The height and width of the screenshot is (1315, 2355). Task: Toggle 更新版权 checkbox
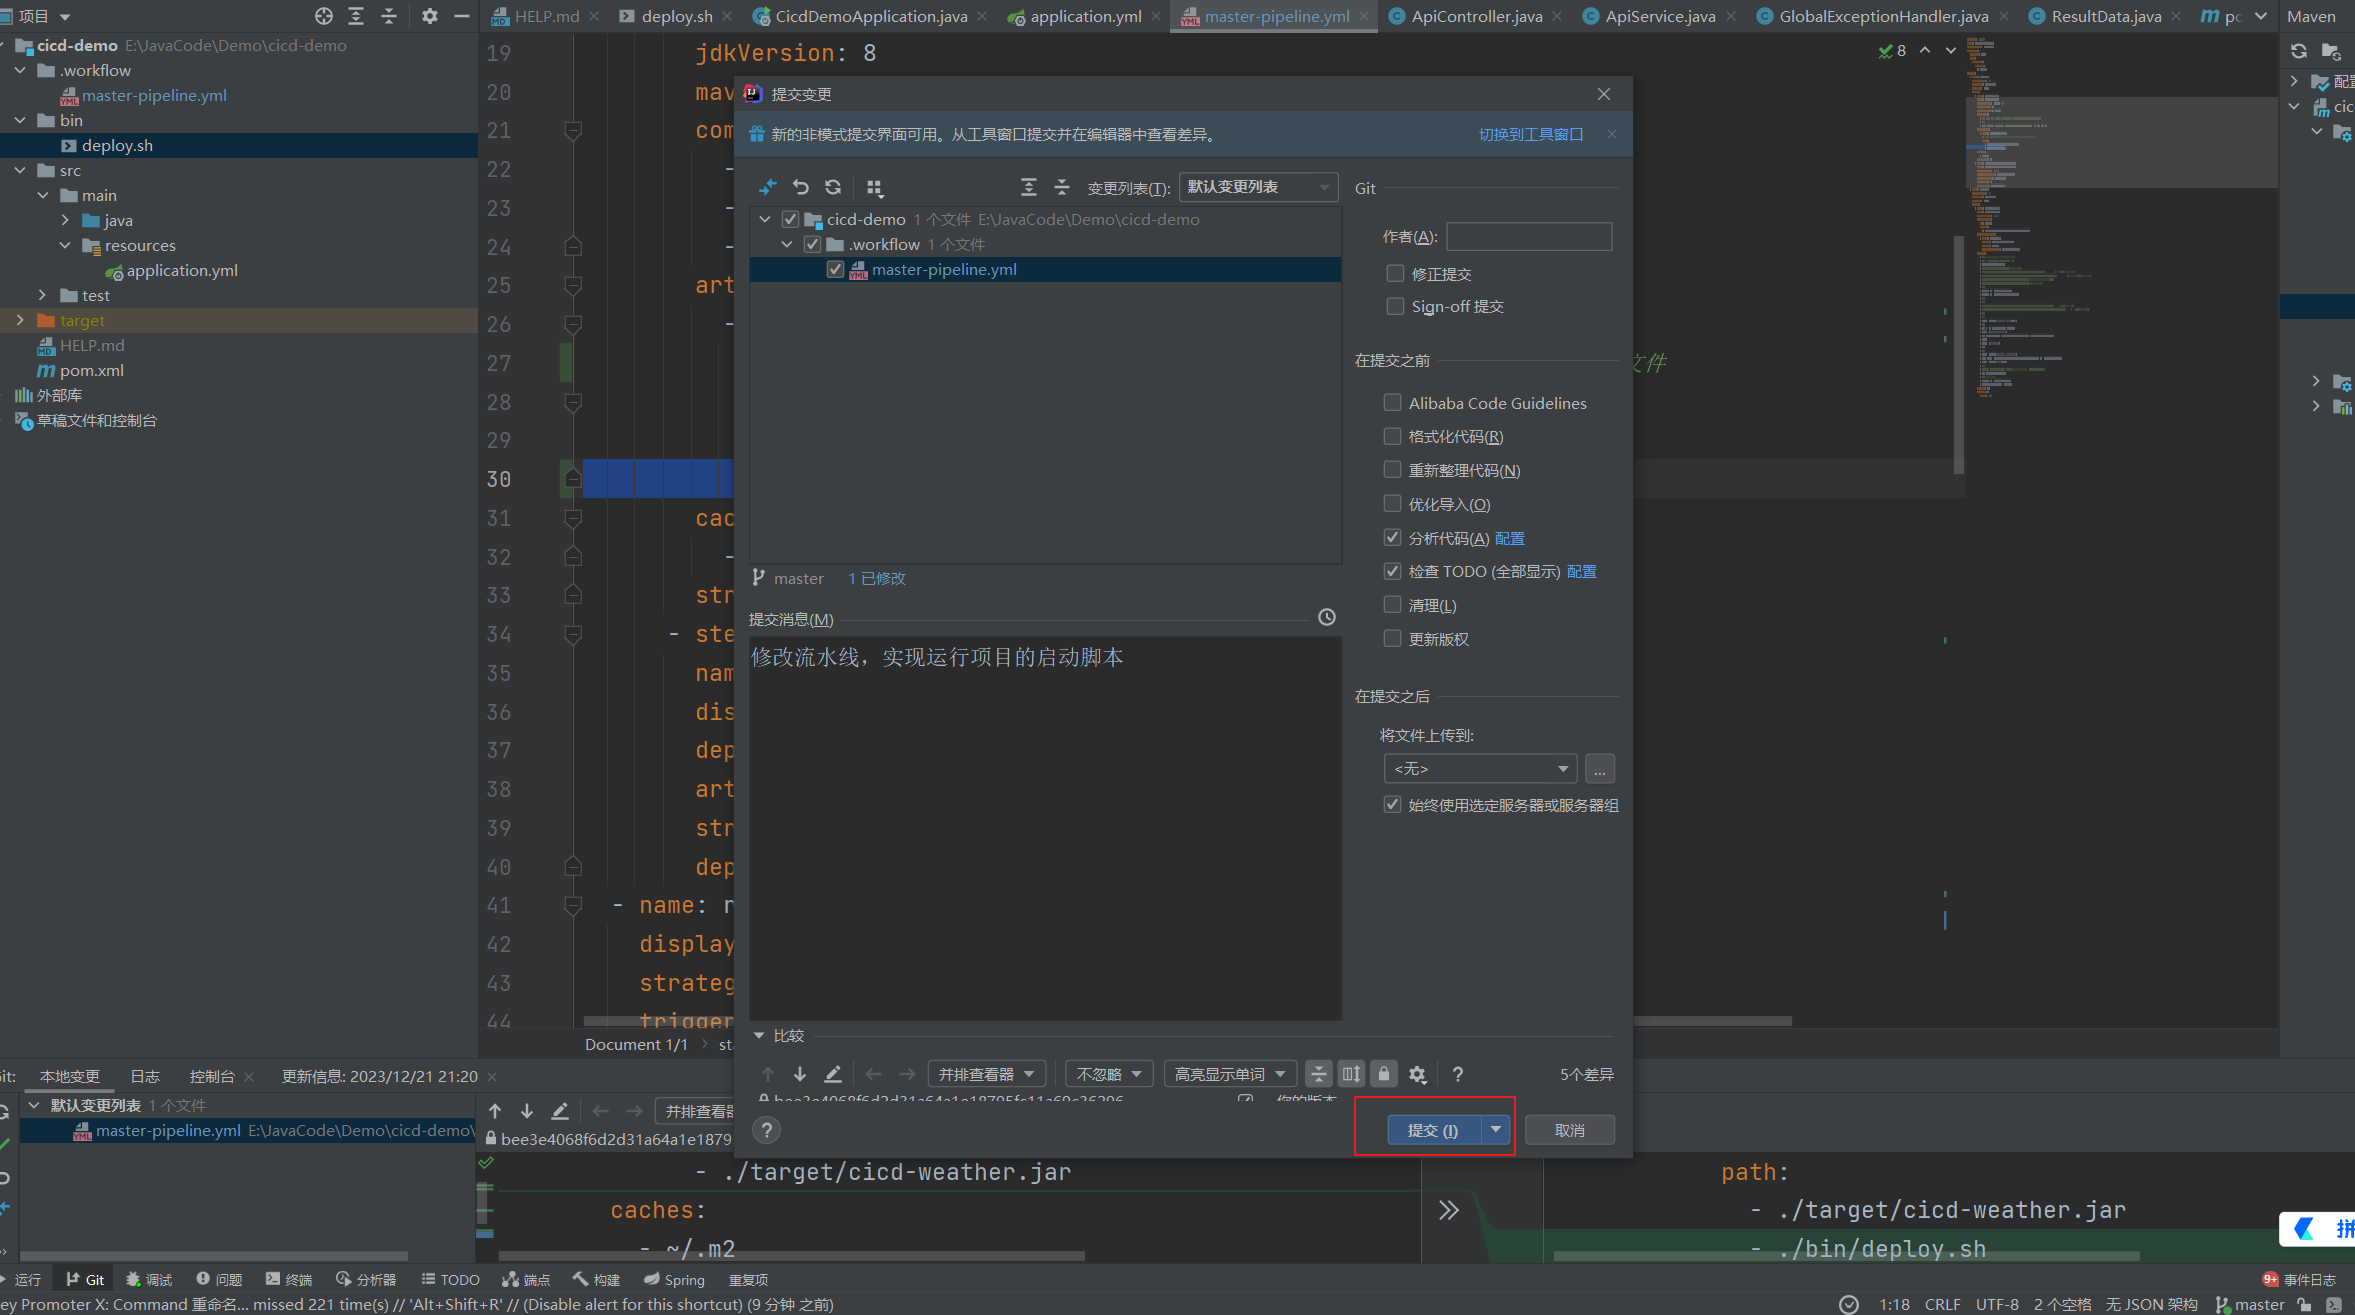(1392, 638)
